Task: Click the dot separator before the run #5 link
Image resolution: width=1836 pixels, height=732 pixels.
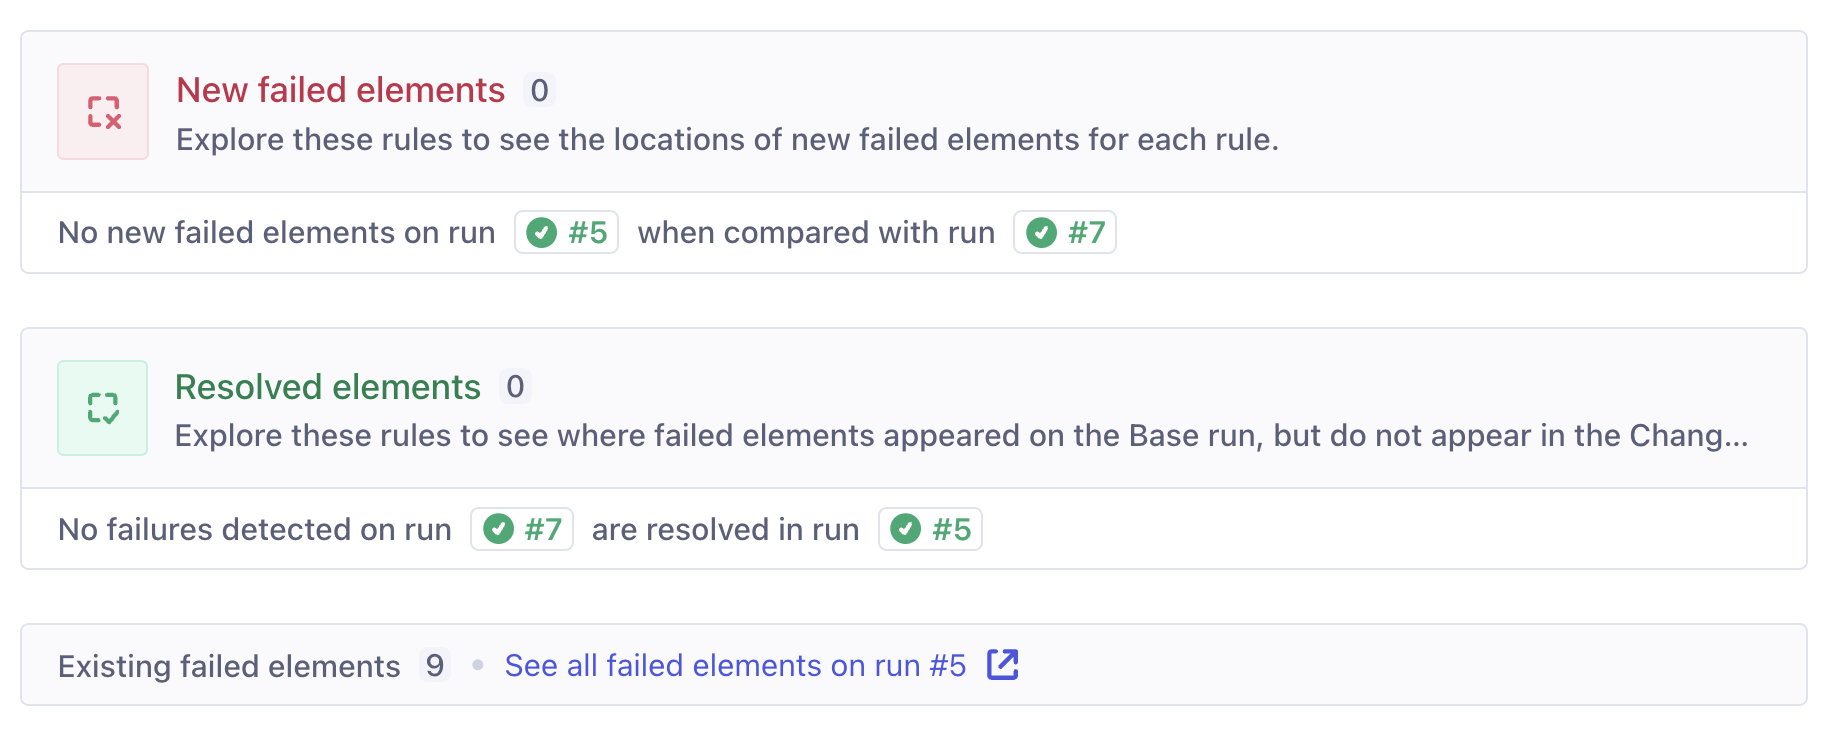Action: (478, 664)
